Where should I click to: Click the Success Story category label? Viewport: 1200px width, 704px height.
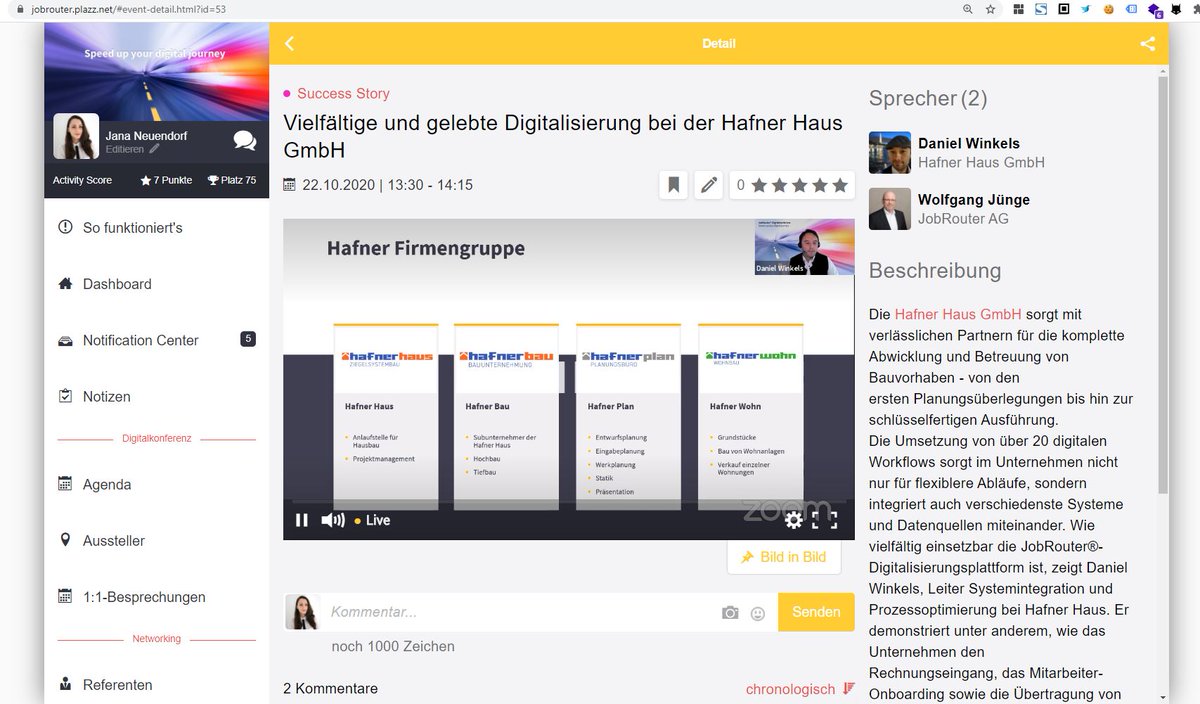(x=343, y=93)
